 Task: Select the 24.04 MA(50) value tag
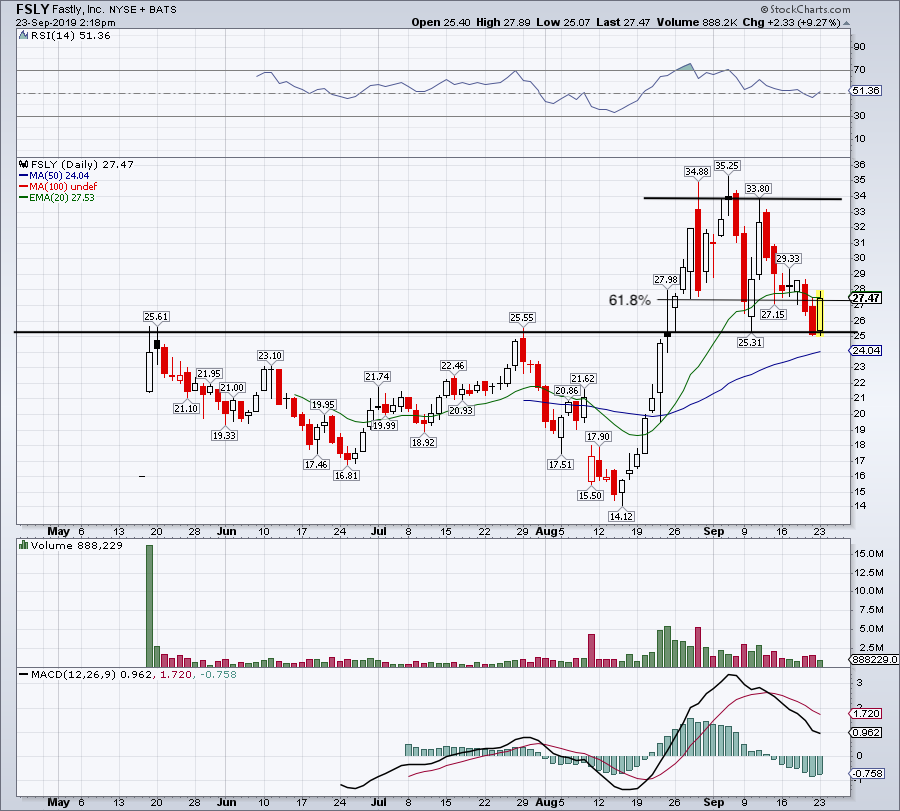click(866, 351)
